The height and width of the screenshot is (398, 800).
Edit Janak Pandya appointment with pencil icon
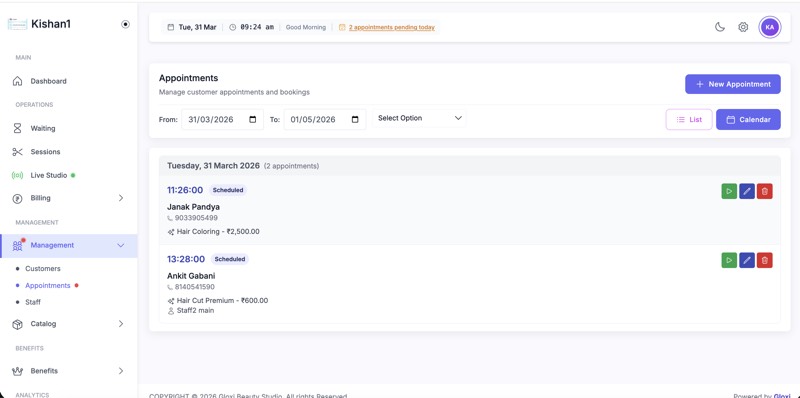click(x=747, y=191)
